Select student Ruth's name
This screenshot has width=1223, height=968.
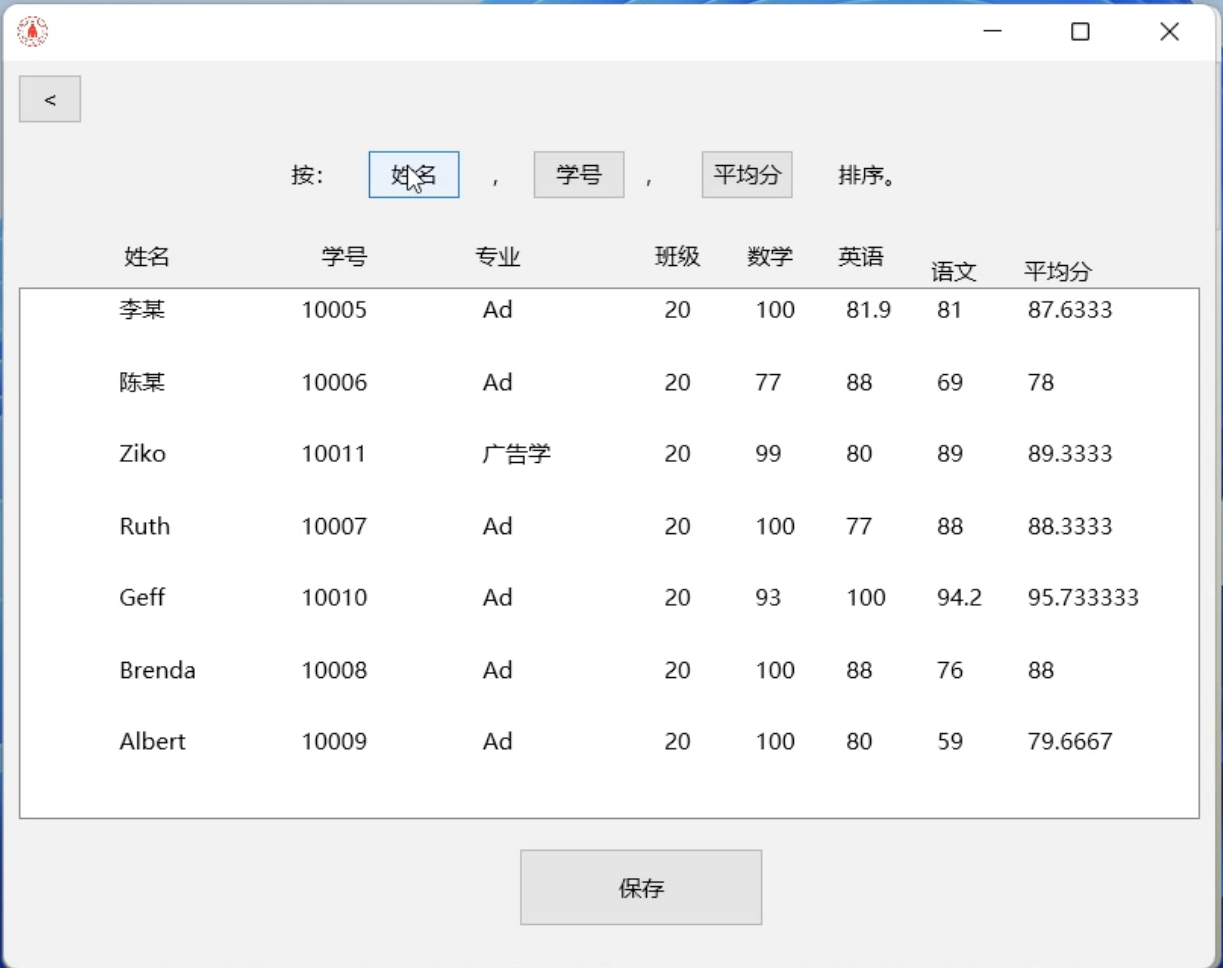coord(144,526)
